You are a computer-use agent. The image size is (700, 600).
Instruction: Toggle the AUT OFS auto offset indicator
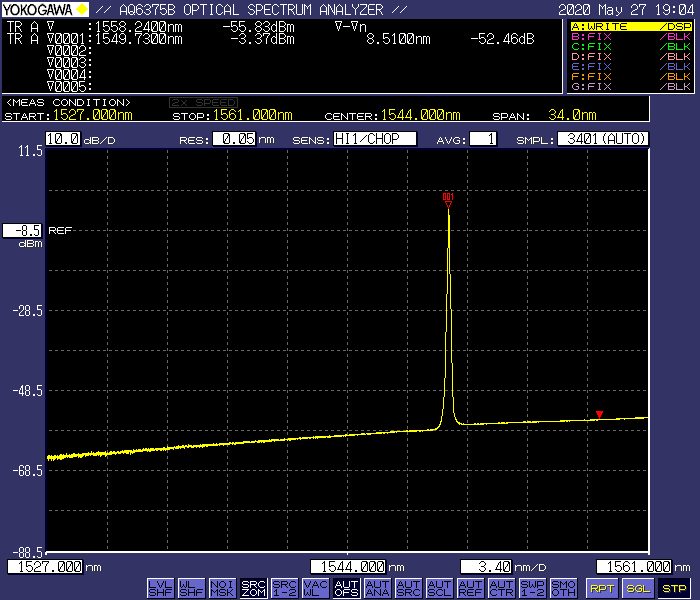[346, 588]
